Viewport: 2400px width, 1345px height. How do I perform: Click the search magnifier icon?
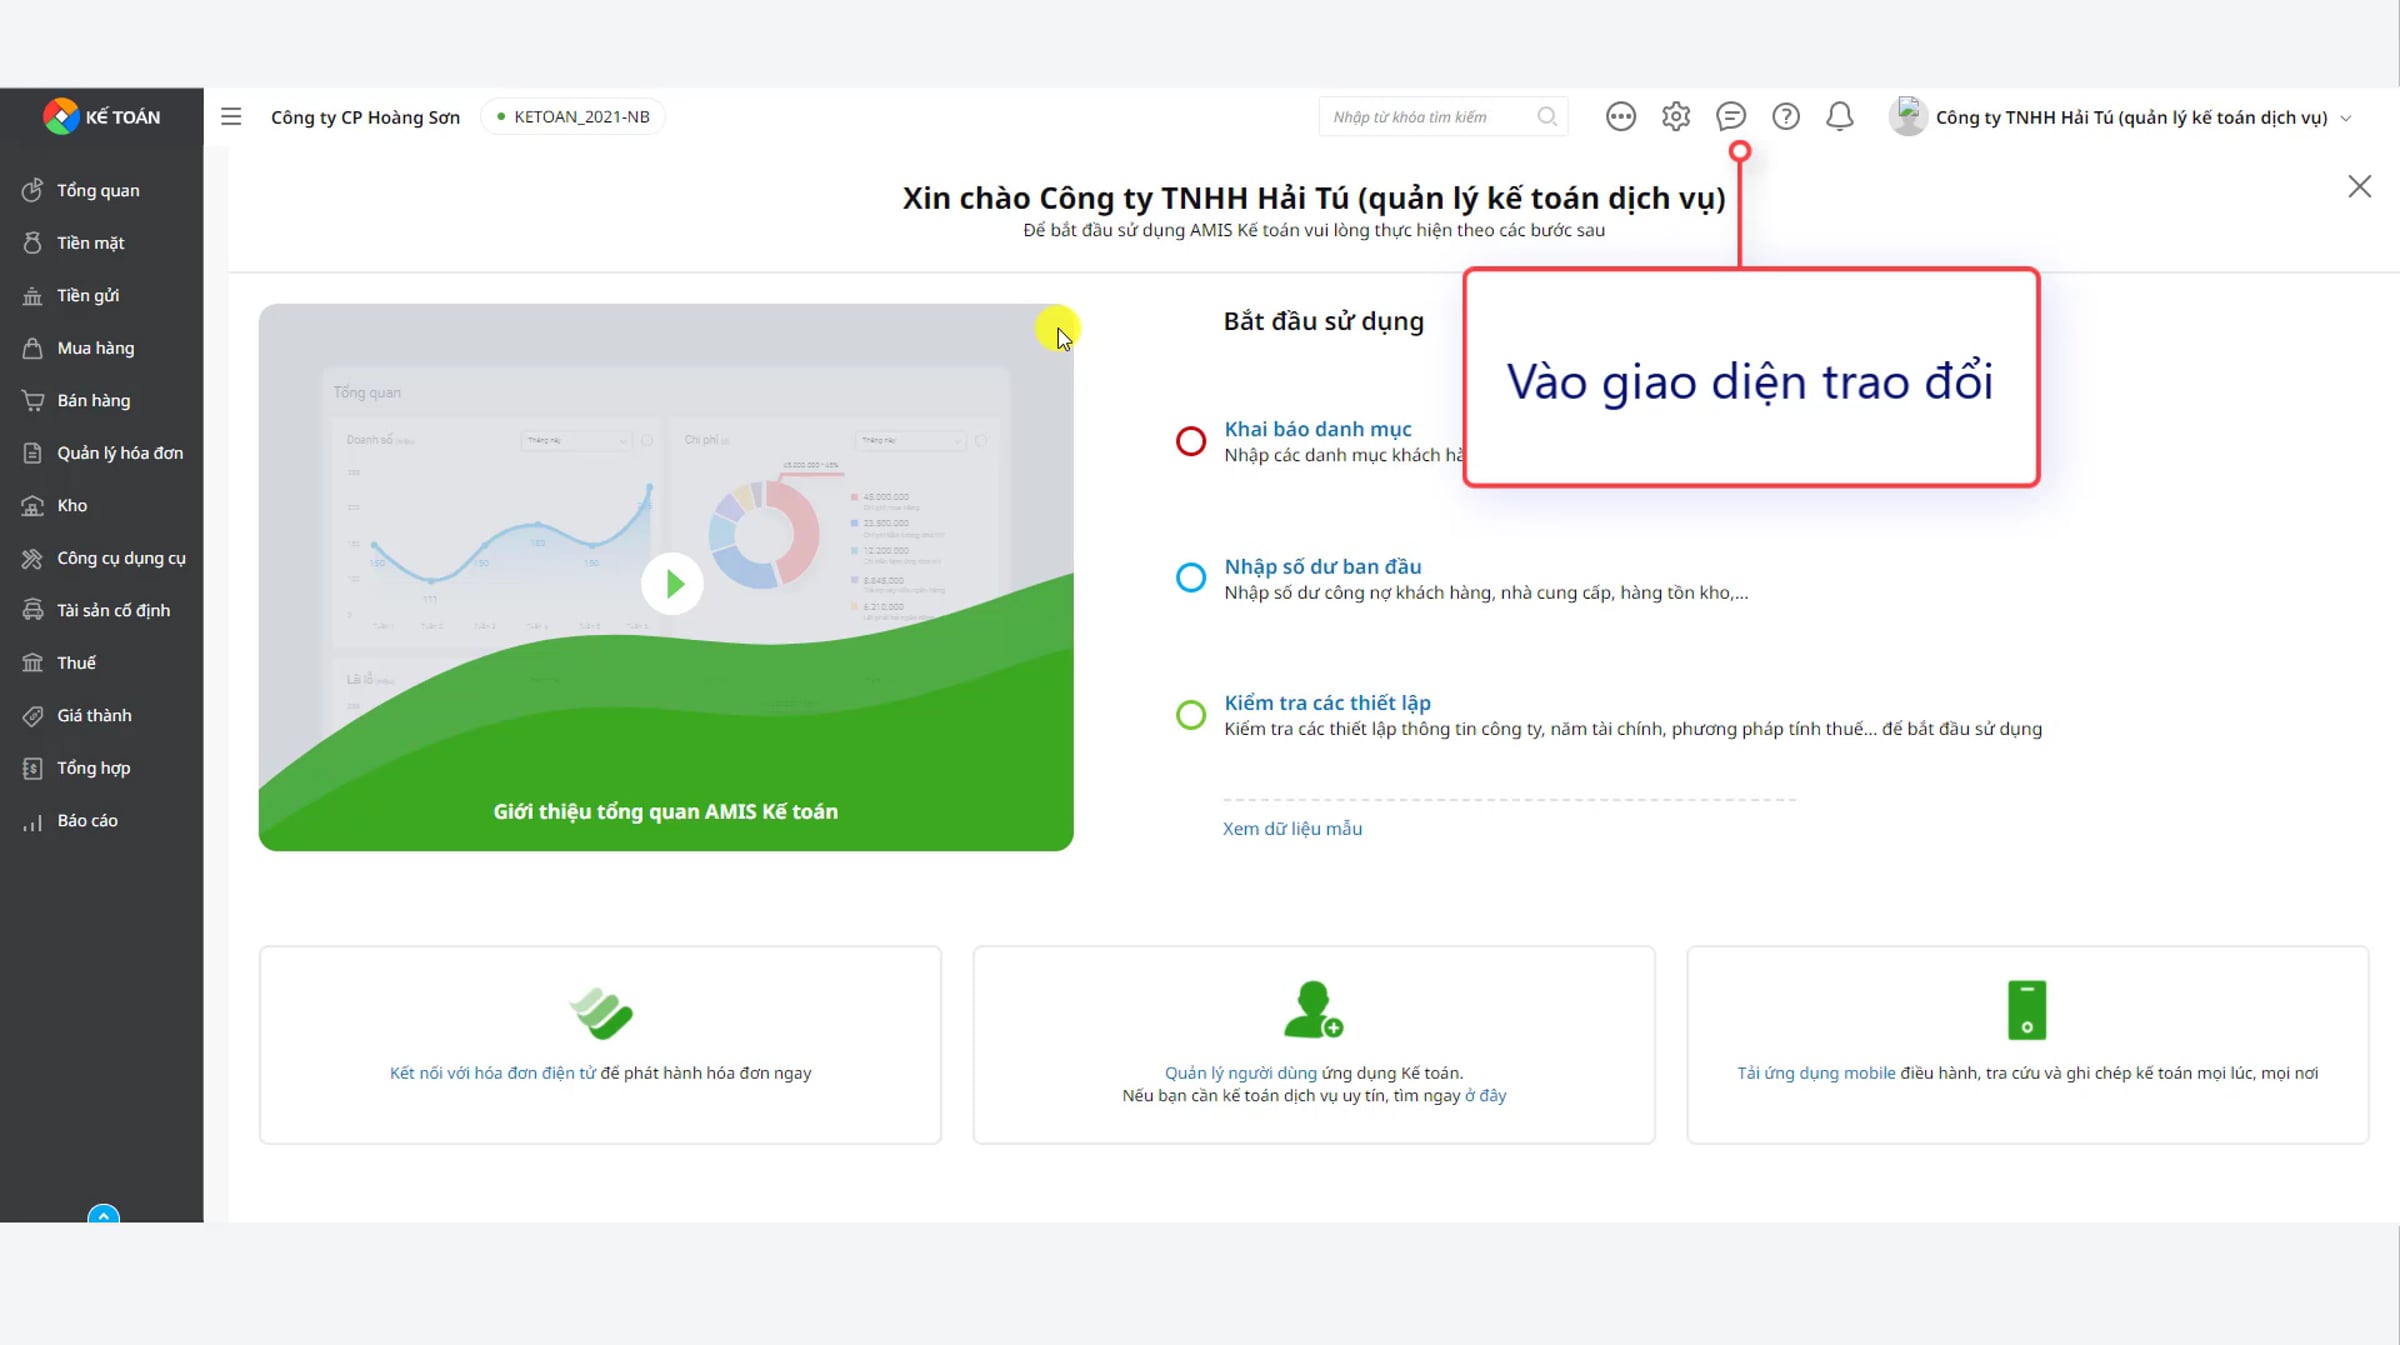coord(1547,117)
